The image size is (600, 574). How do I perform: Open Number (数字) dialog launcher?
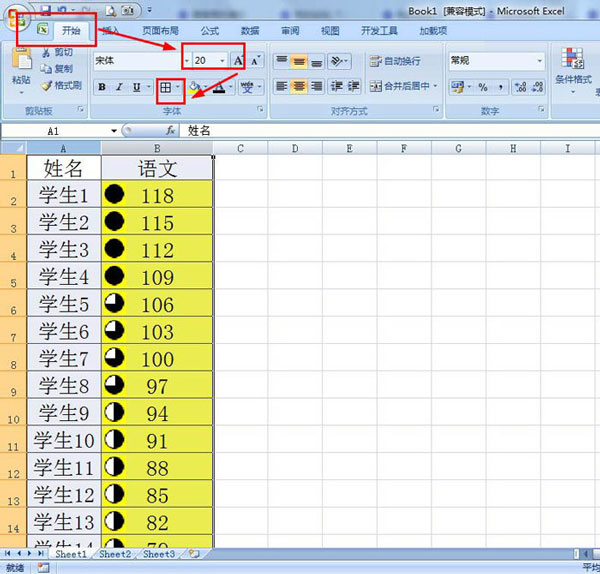click(541, 109)
